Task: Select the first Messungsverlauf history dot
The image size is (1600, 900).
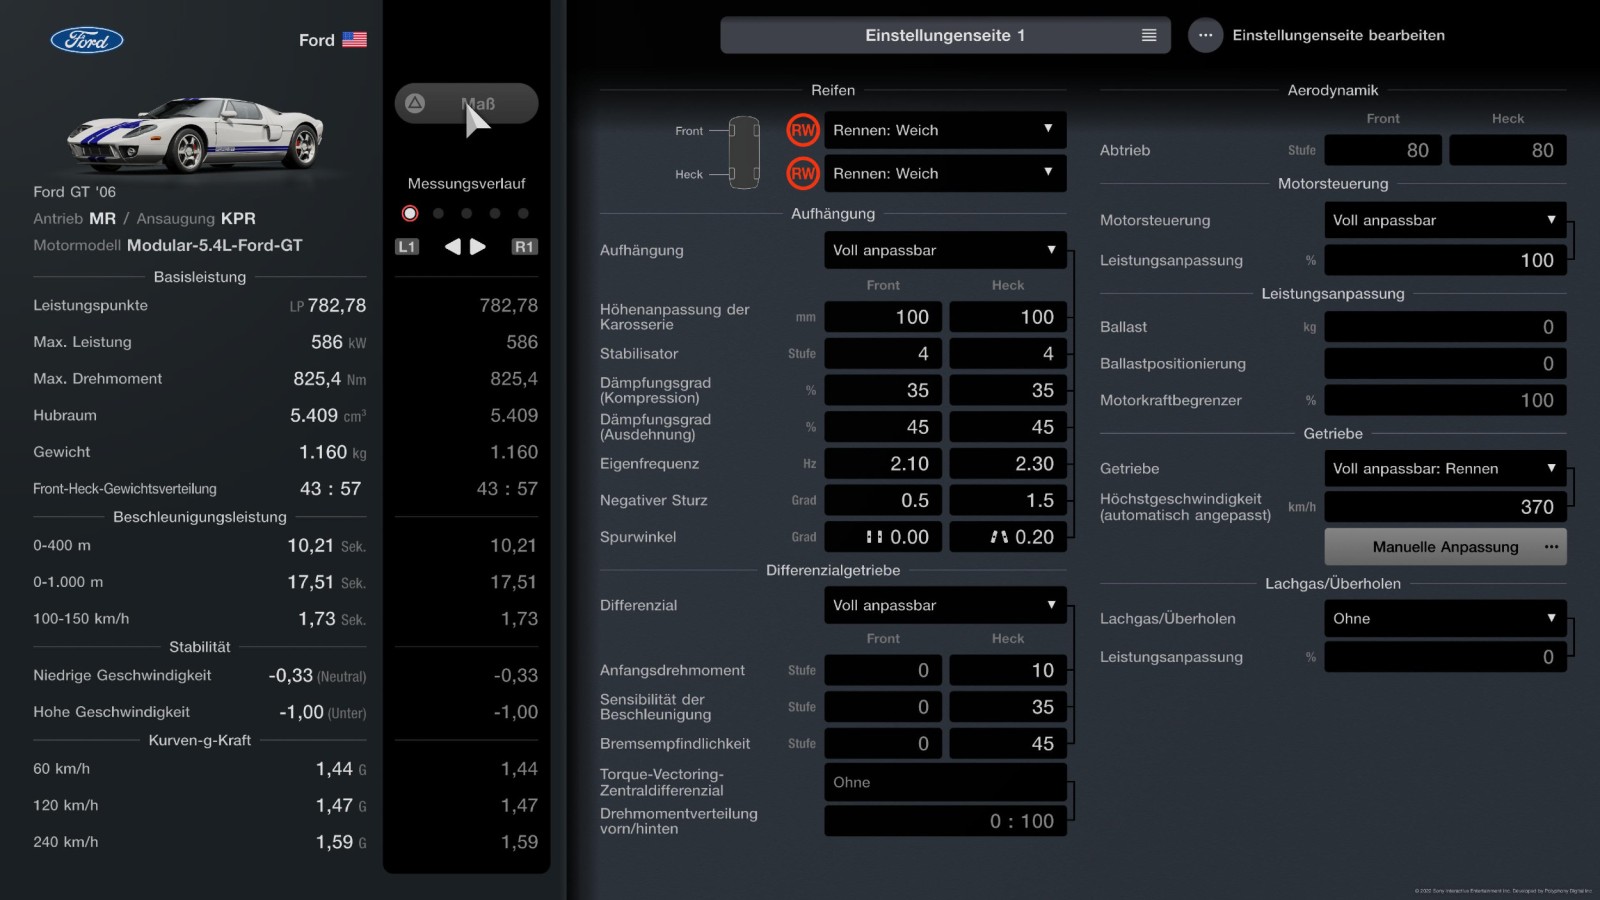Action: click(x=410, y=213)
